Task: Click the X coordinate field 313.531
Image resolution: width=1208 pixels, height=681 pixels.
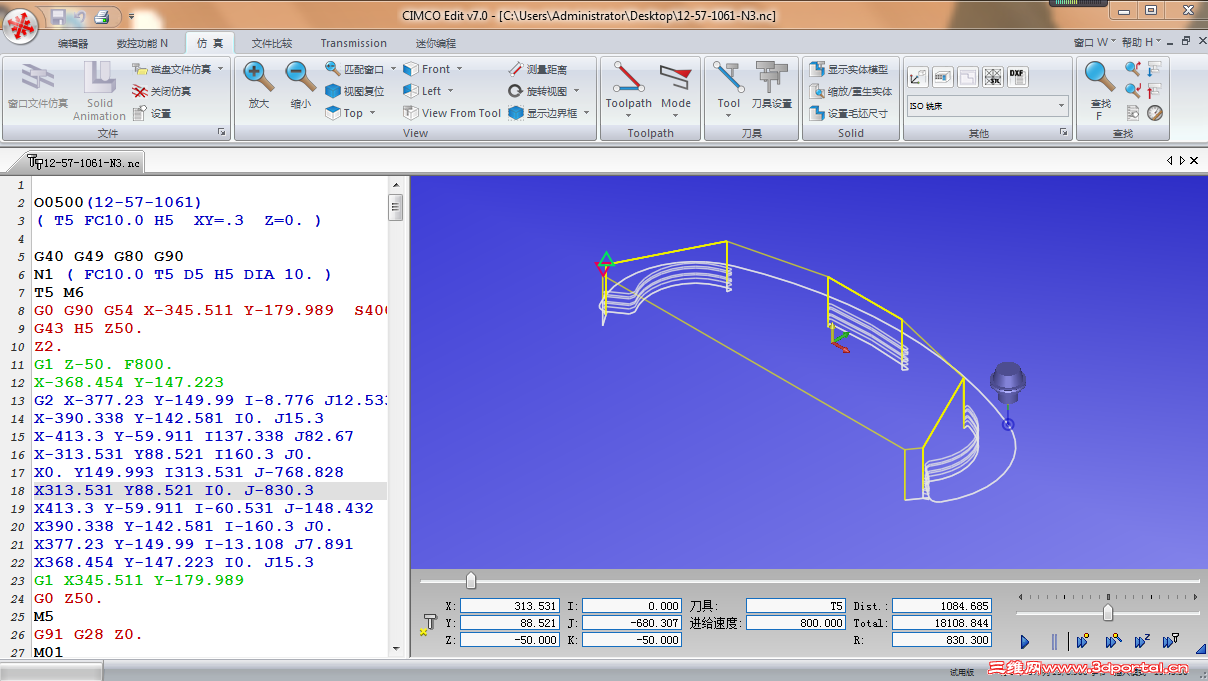Action: point(509,606)
